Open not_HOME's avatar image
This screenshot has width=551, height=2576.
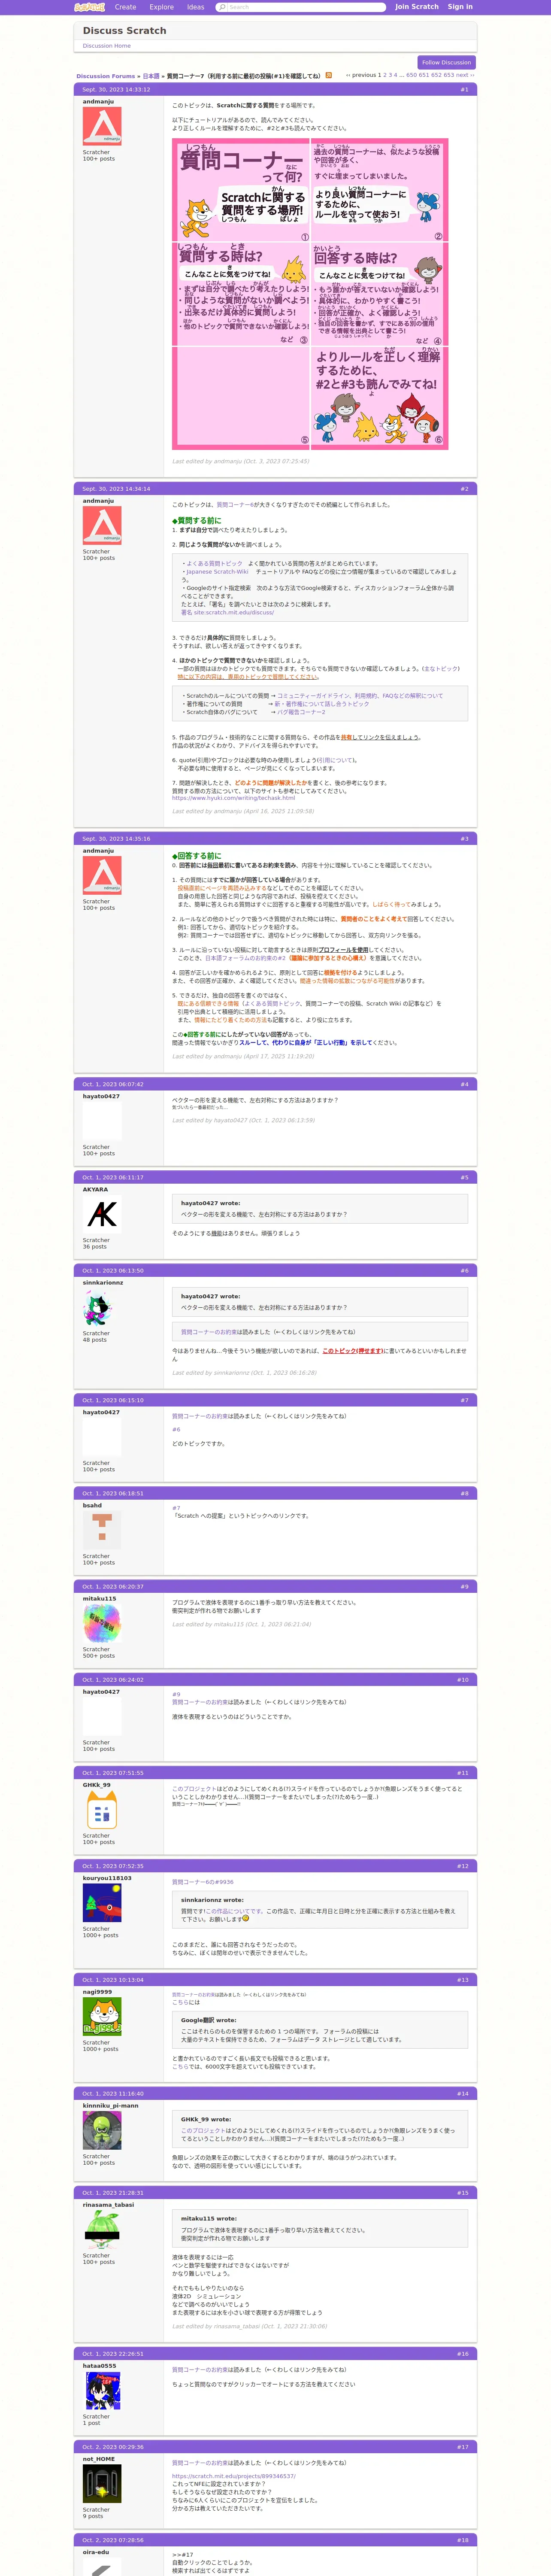(x=102, y=2484)
